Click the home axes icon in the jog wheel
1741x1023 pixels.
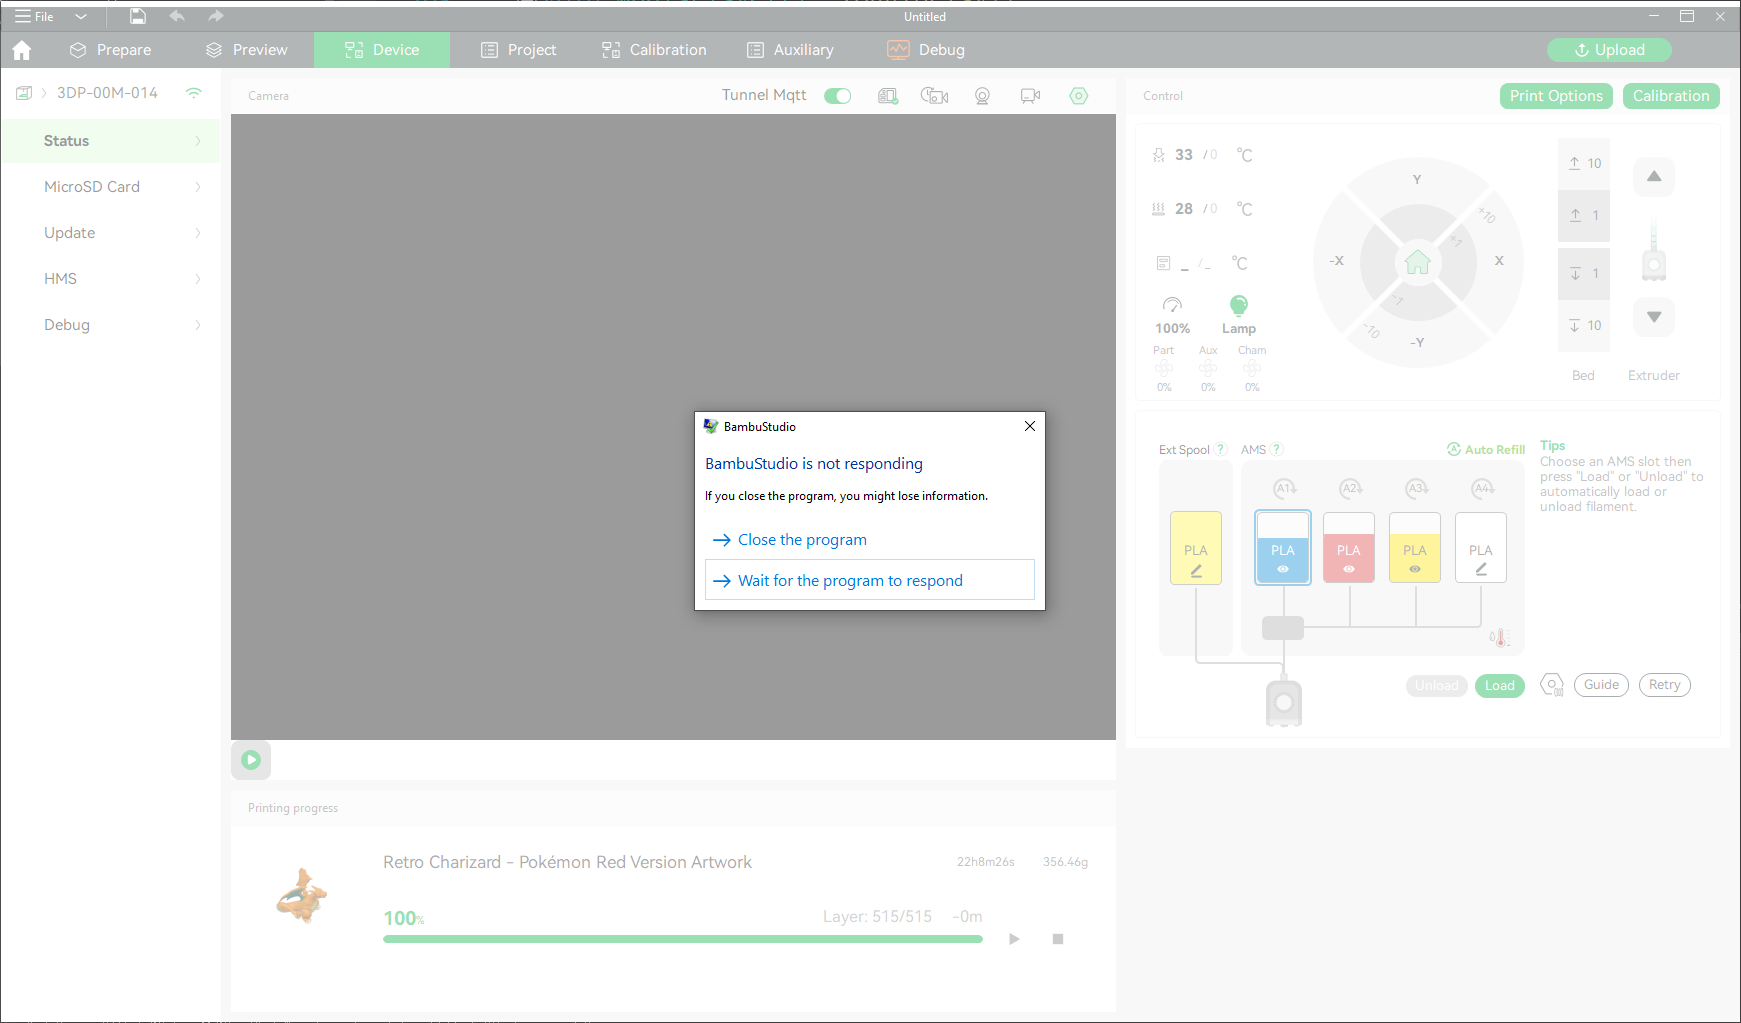(1418, 262)
